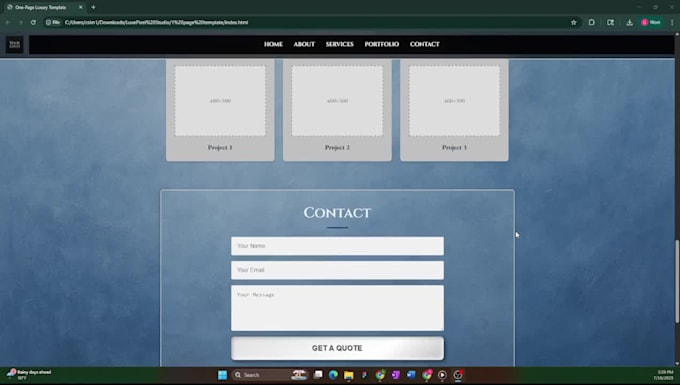Open the File site info chip

click(x=53, y=22)
